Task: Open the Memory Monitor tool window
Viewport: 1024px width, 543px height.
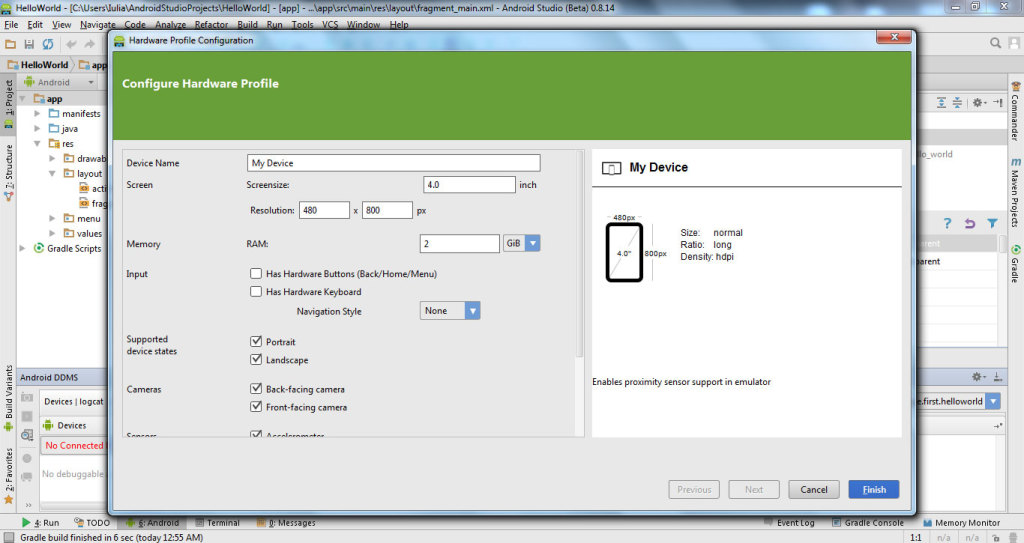Action: (961, 523)
